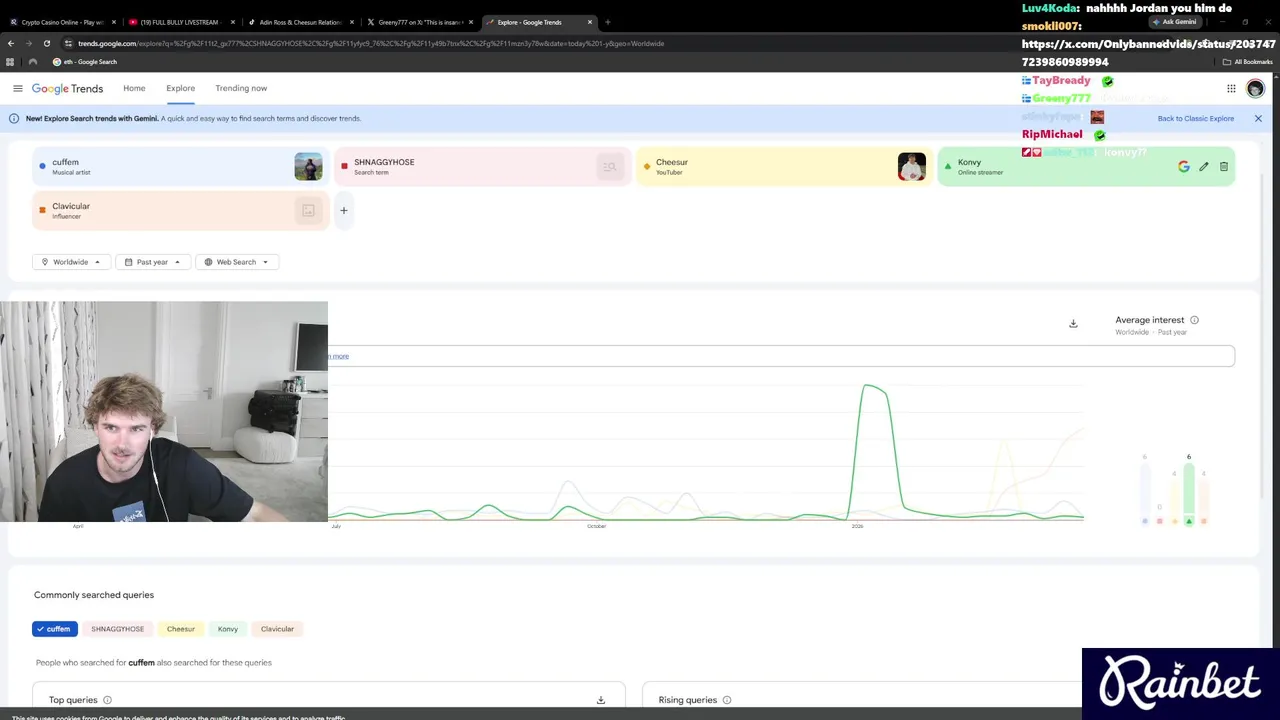
Task: Dismiss the Gemini explore banner
Action: pos(1258,118)
